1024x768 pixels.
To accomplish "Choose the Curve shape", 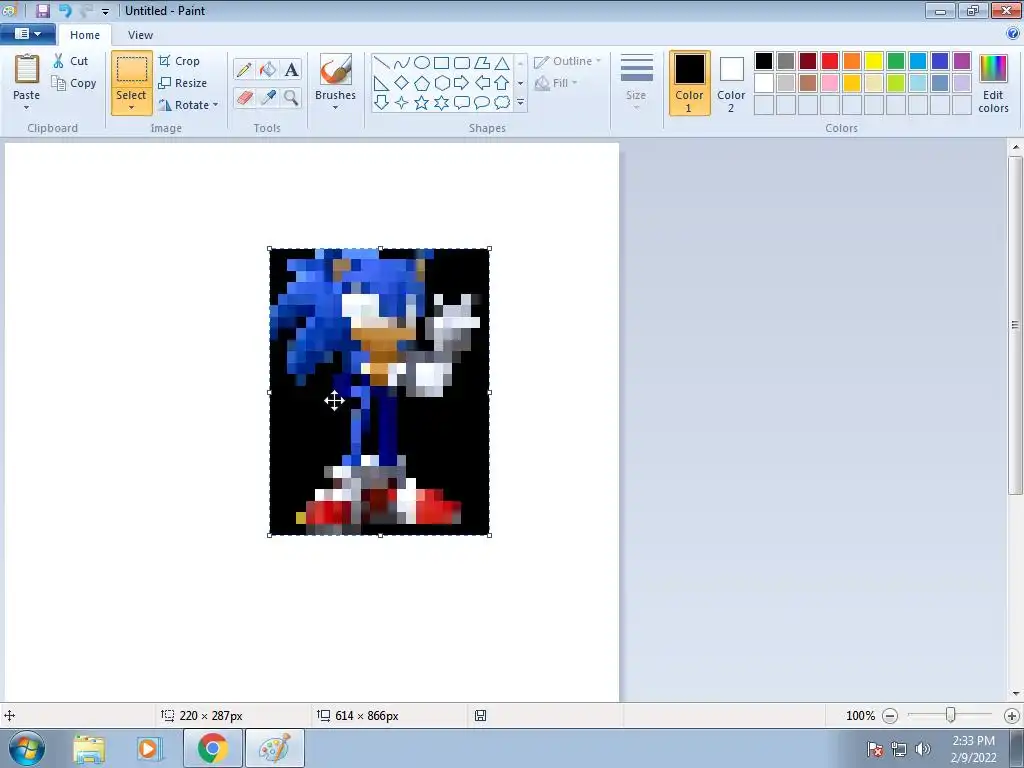I will pos(402,63).
